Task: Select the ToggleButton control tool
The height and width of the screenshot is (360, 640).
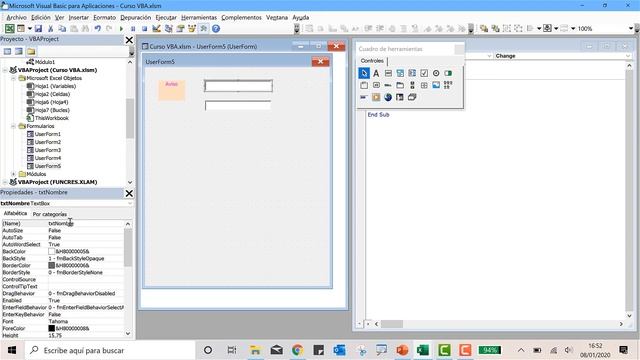Action: pos(448,73)
